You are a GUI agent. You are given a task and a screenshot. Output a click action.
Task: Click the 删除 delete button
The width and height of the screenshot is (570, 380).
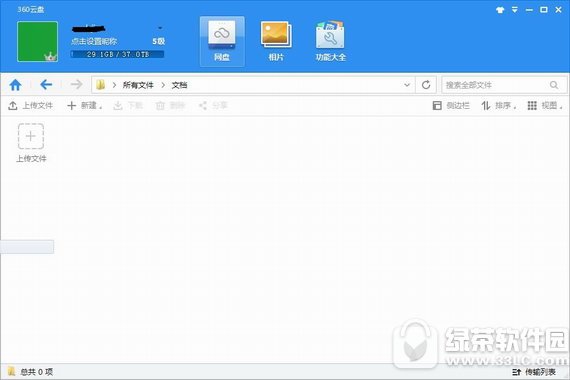pos(170,105)
